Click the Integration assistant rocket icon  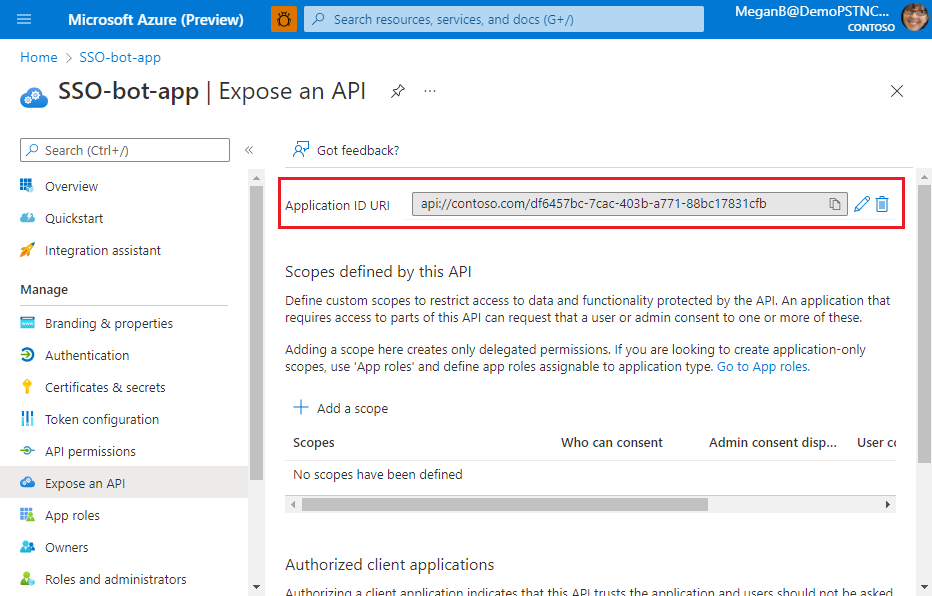[x=27, y=250]
